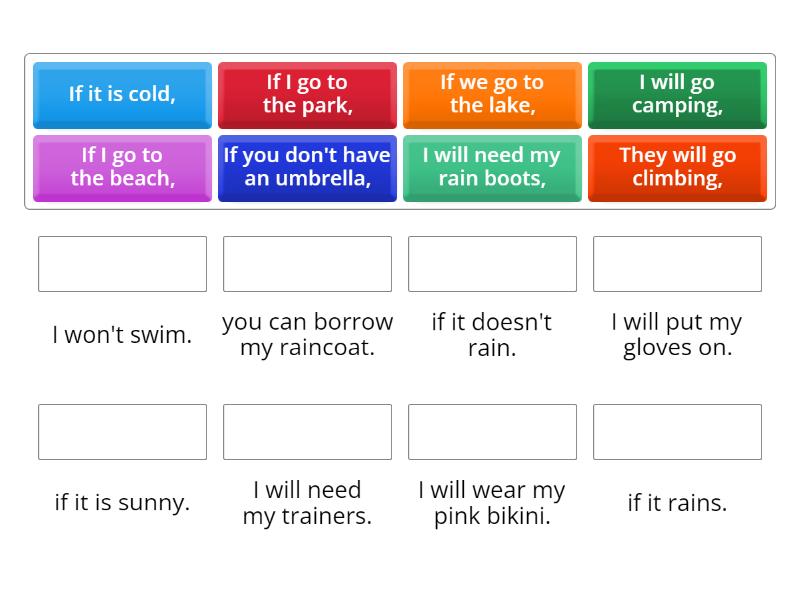This screenshot has width=800, height=600.
Task: Click the "I won't swim." sentence ending text
Action: 122,335
